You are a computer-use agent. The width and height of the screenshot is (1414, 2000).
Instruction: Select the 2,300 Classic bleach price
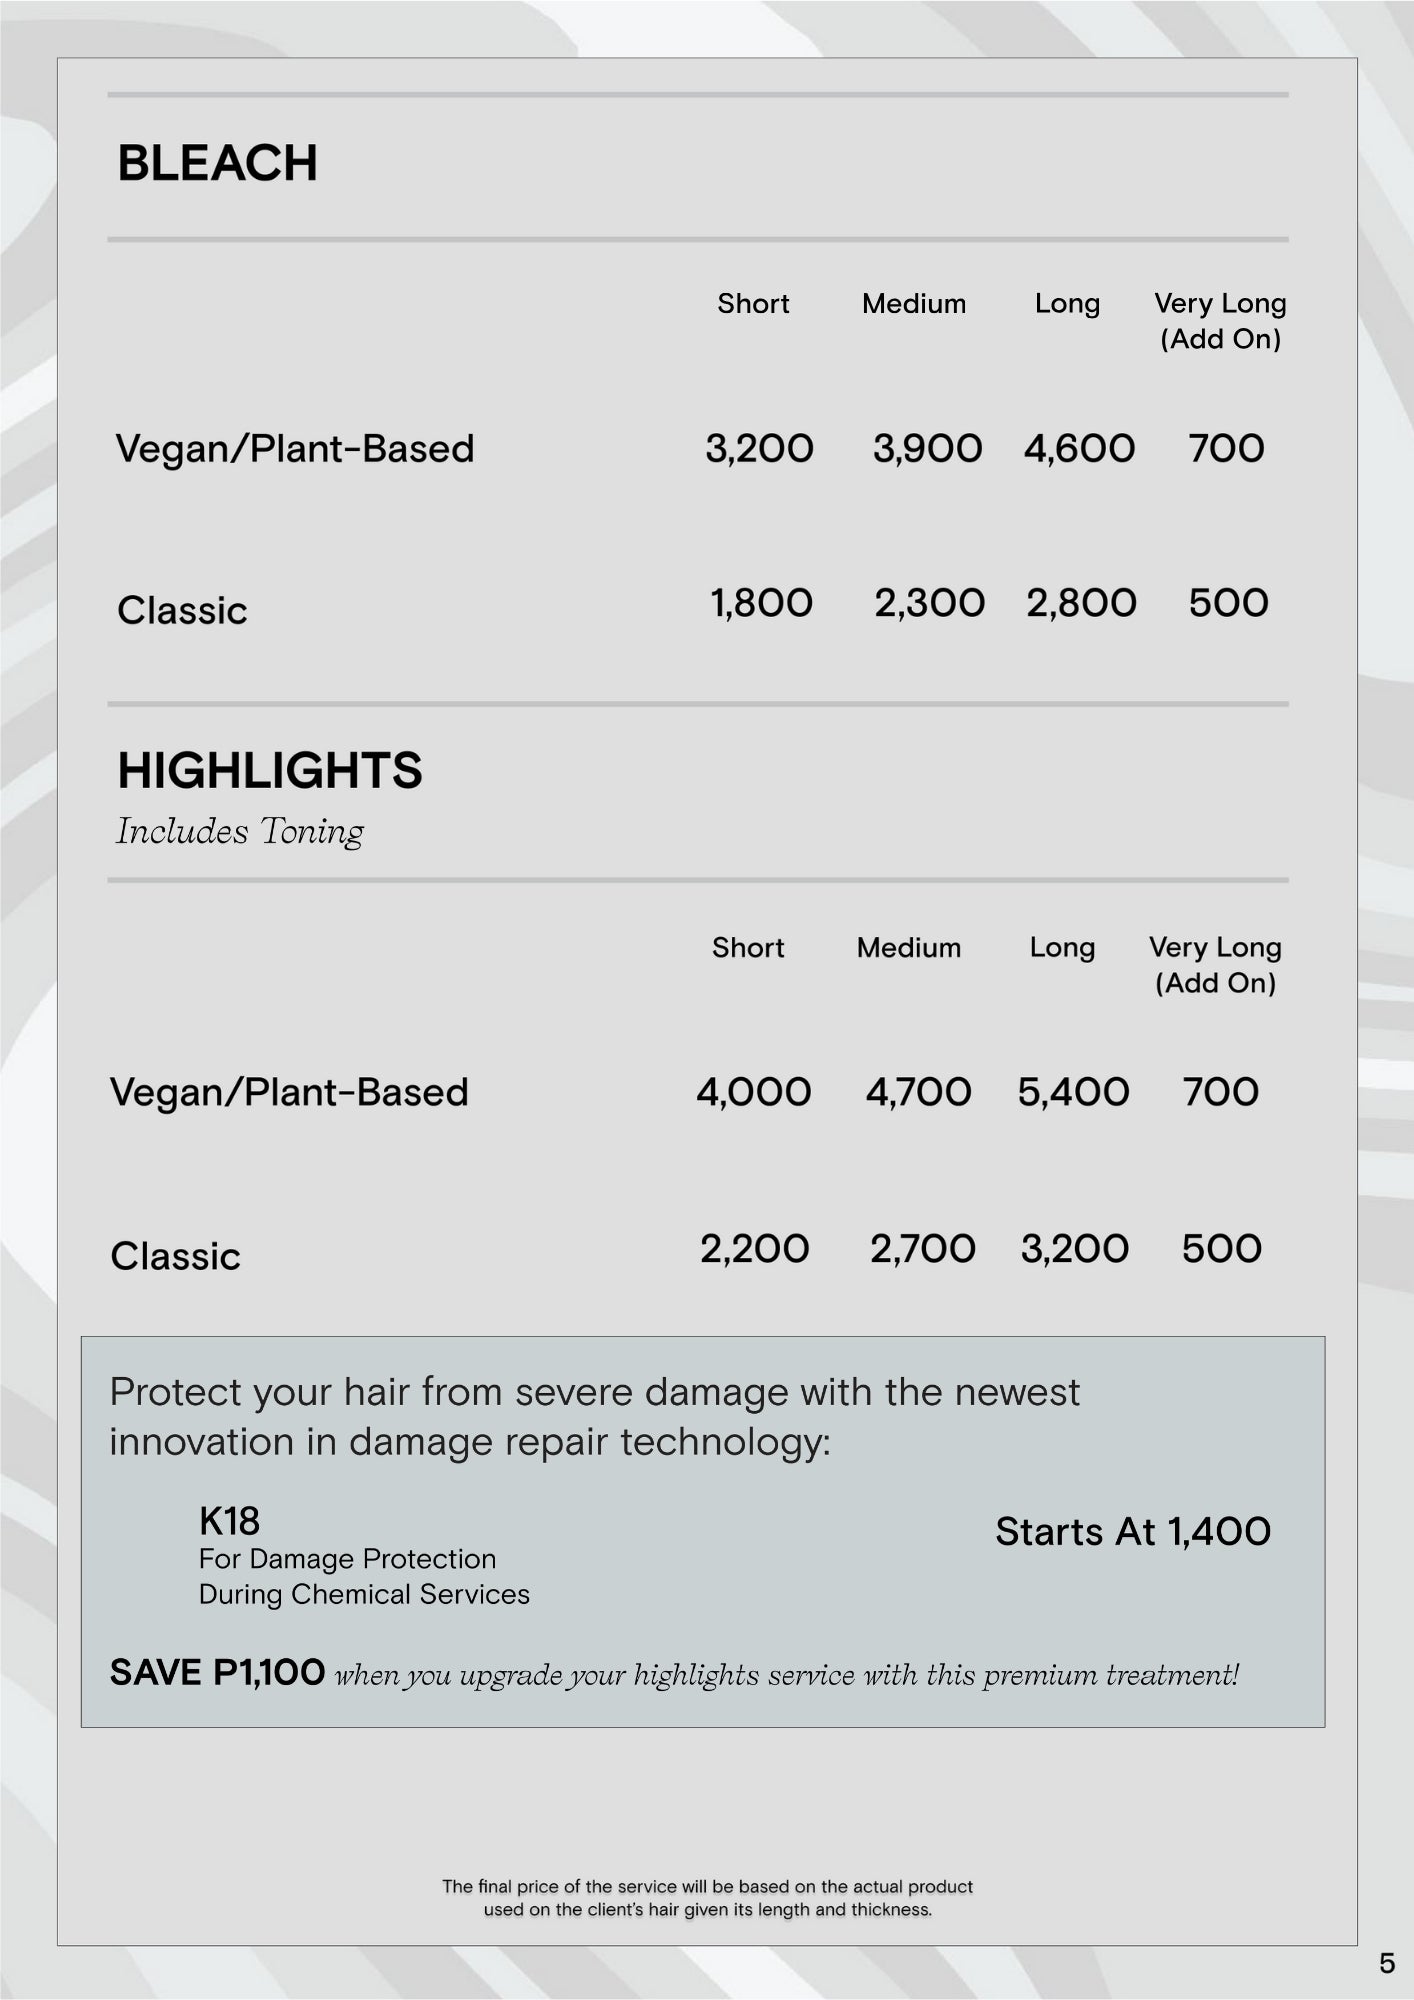click(x=929, y=603)
